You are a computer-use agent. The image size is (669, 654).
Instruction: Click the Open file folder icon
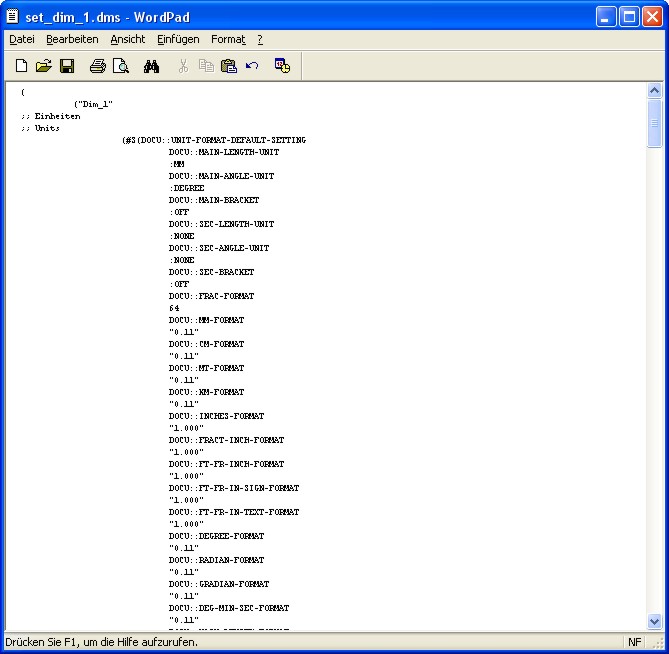[x=44, y=66]
